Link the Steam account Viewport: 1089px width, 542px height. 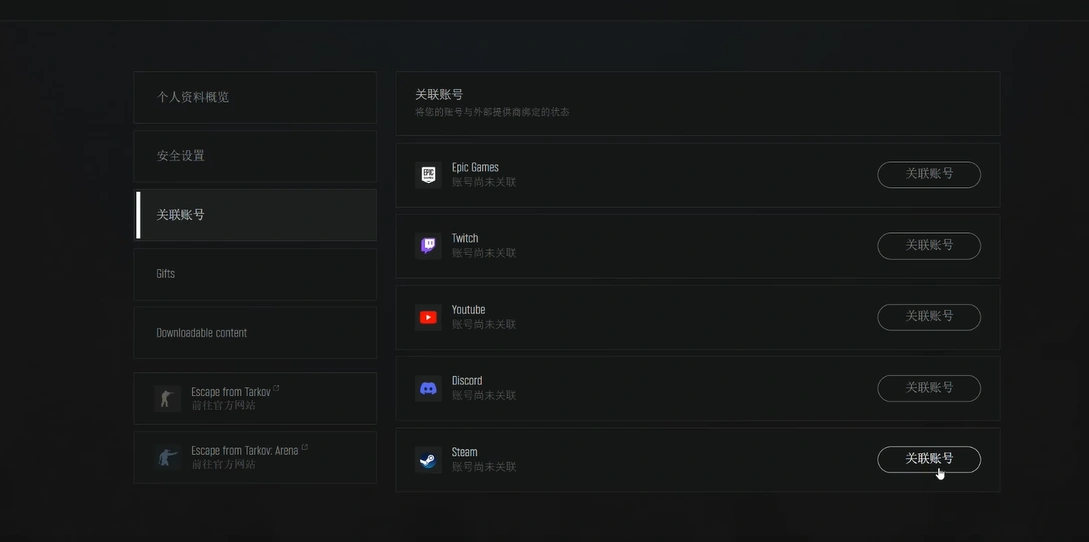coord(929,459)
